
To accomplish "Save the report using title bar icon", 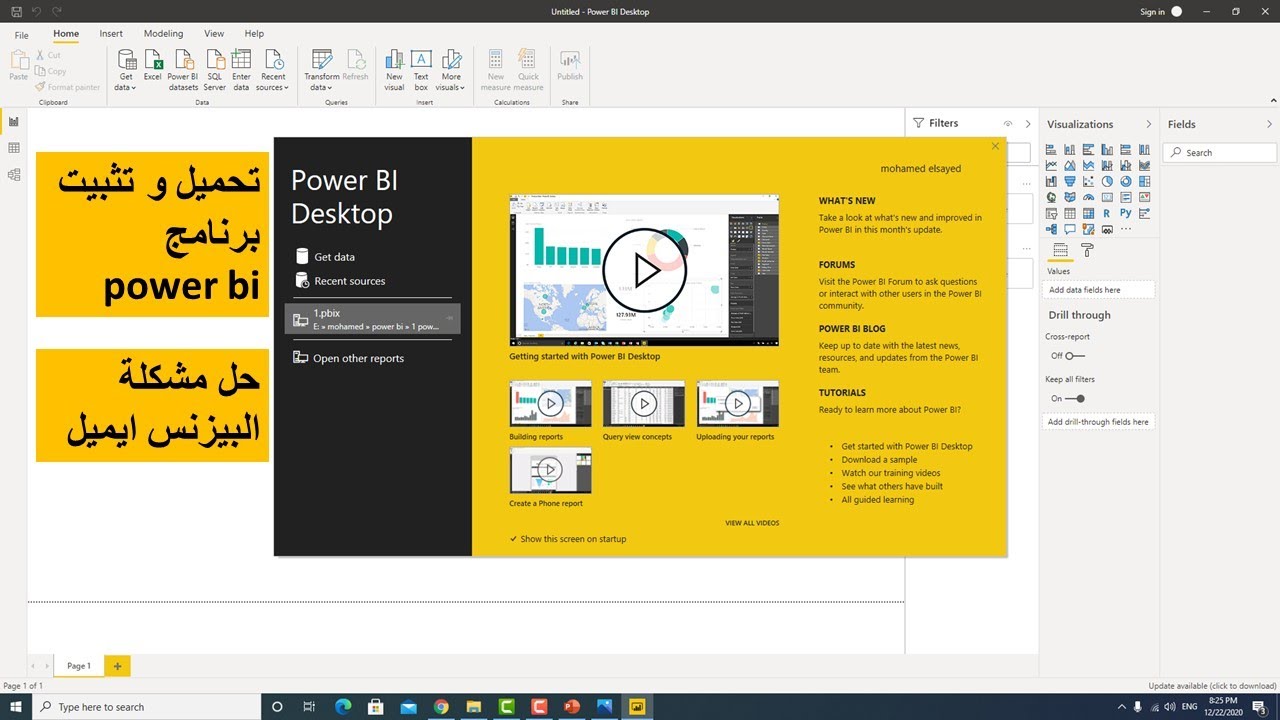I will click(x=16, y=12).
